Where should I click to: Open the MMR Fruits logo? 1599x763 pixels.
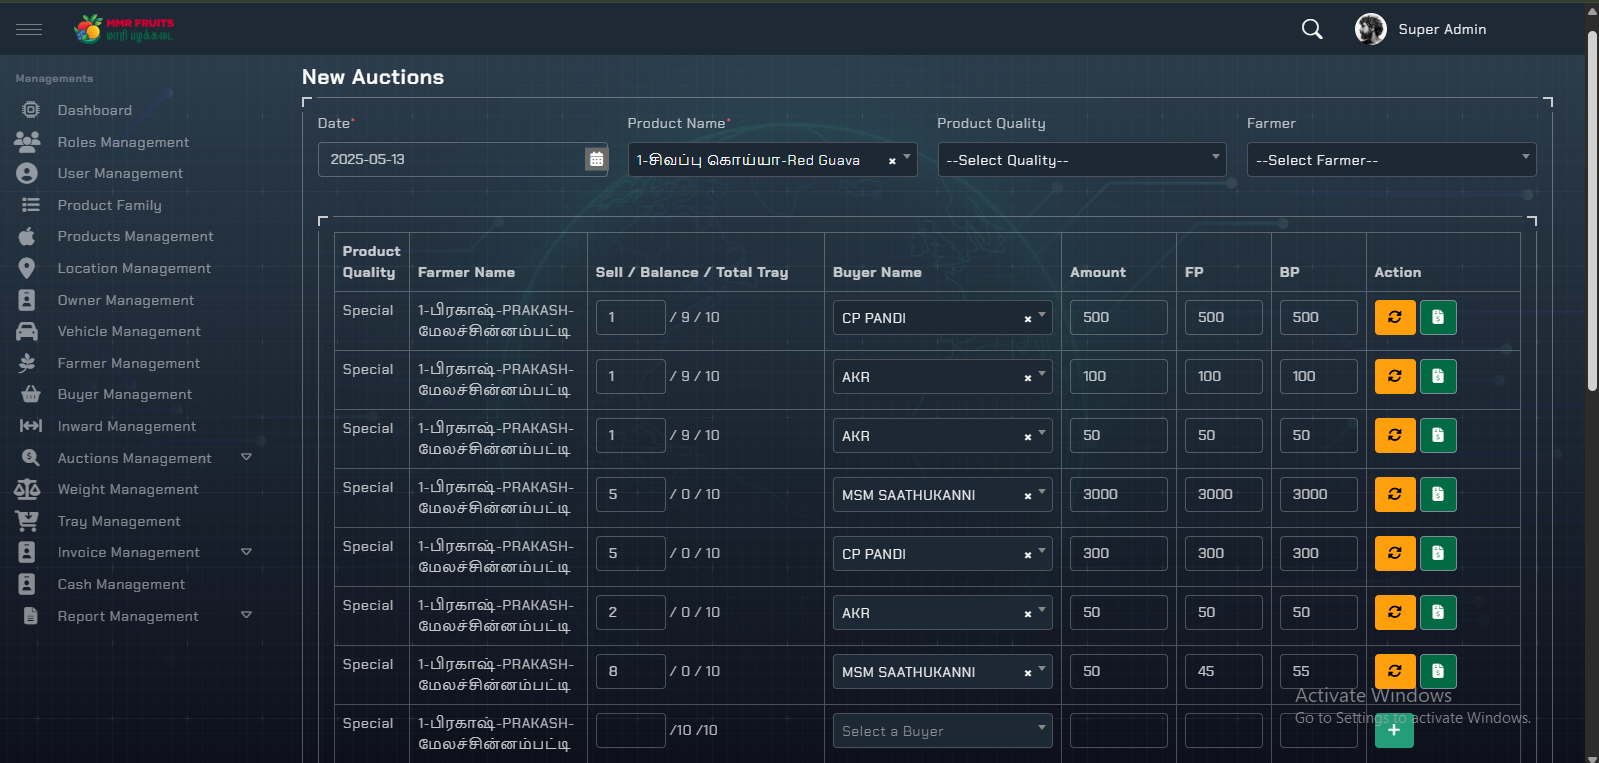[x=124, y=29]
